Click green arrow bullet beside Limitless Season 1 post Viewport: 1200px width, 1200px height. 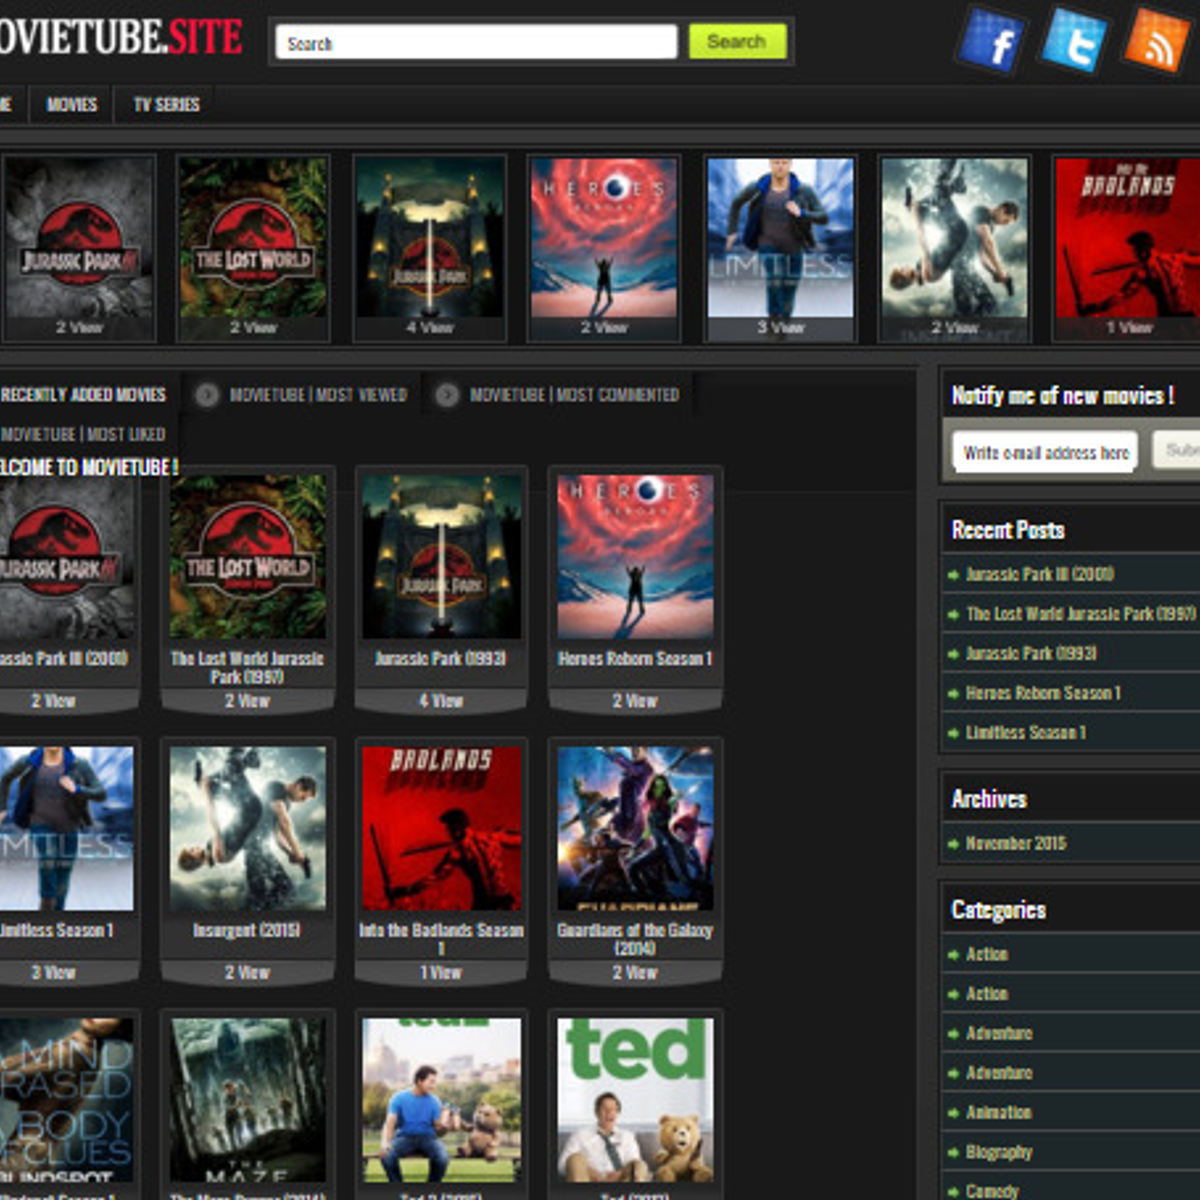pos(953,734)
